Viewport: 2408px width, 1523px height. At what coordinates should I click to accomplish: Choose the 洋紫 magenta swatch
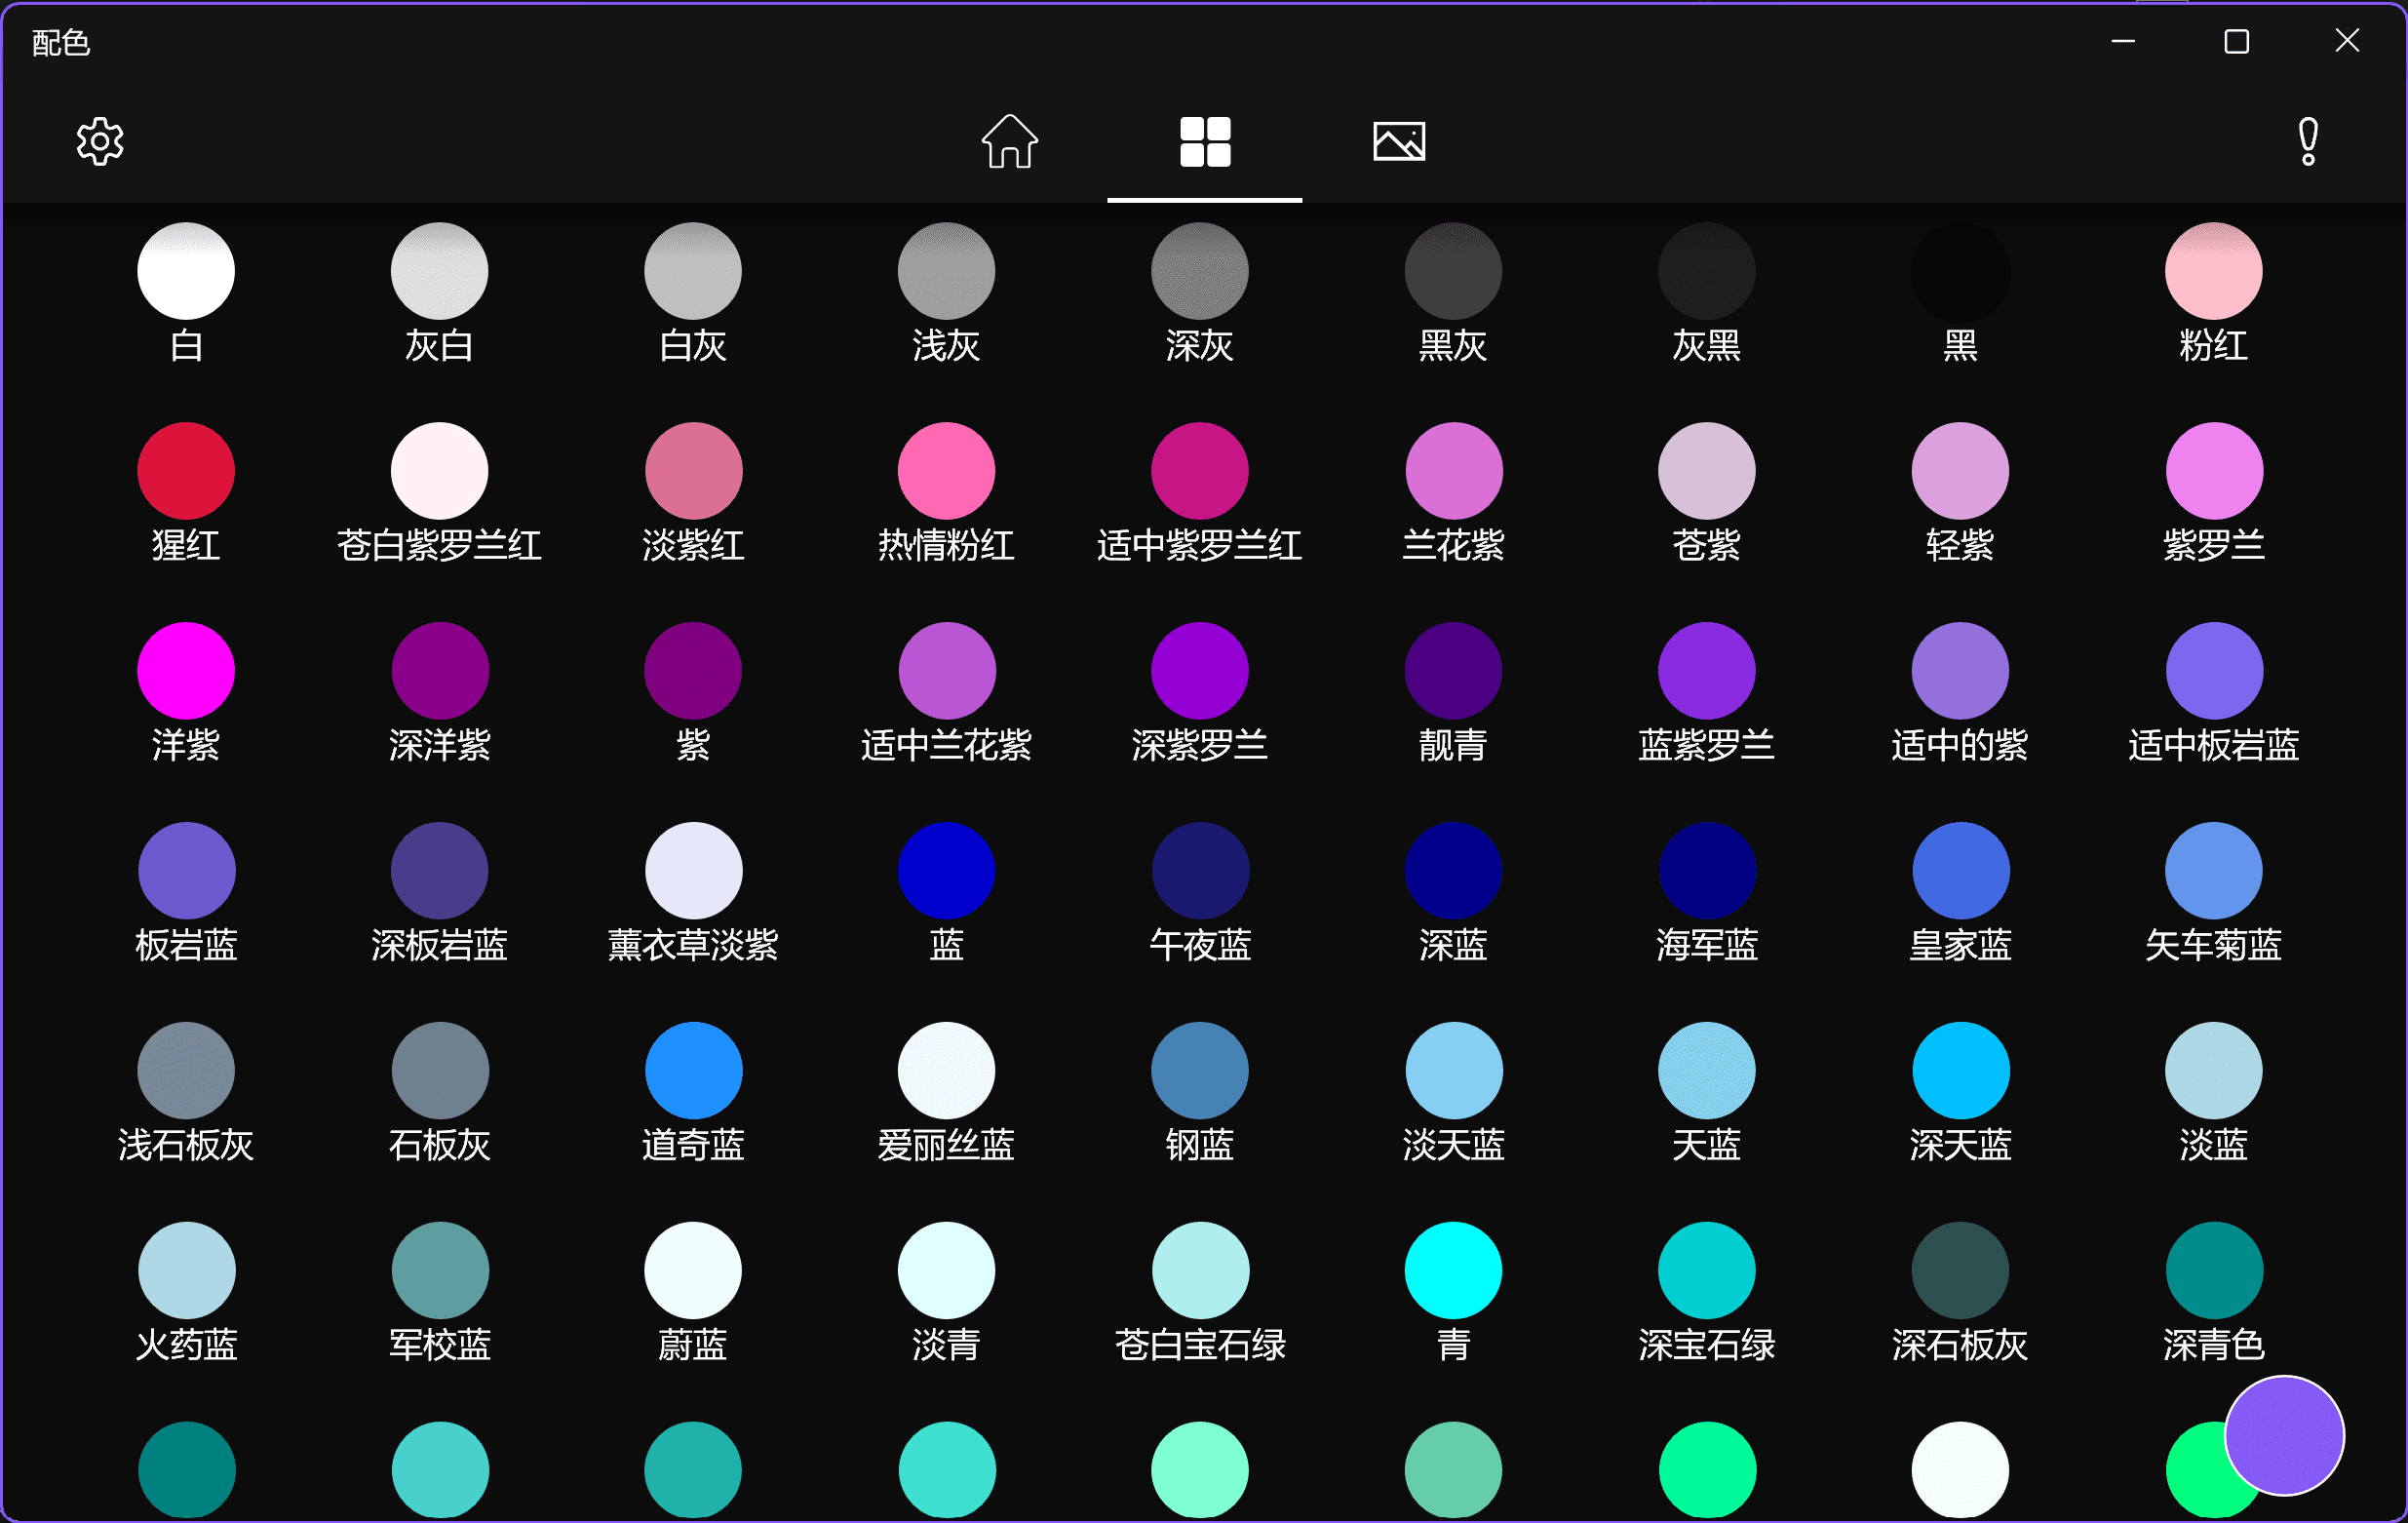[x=186, y=670]
